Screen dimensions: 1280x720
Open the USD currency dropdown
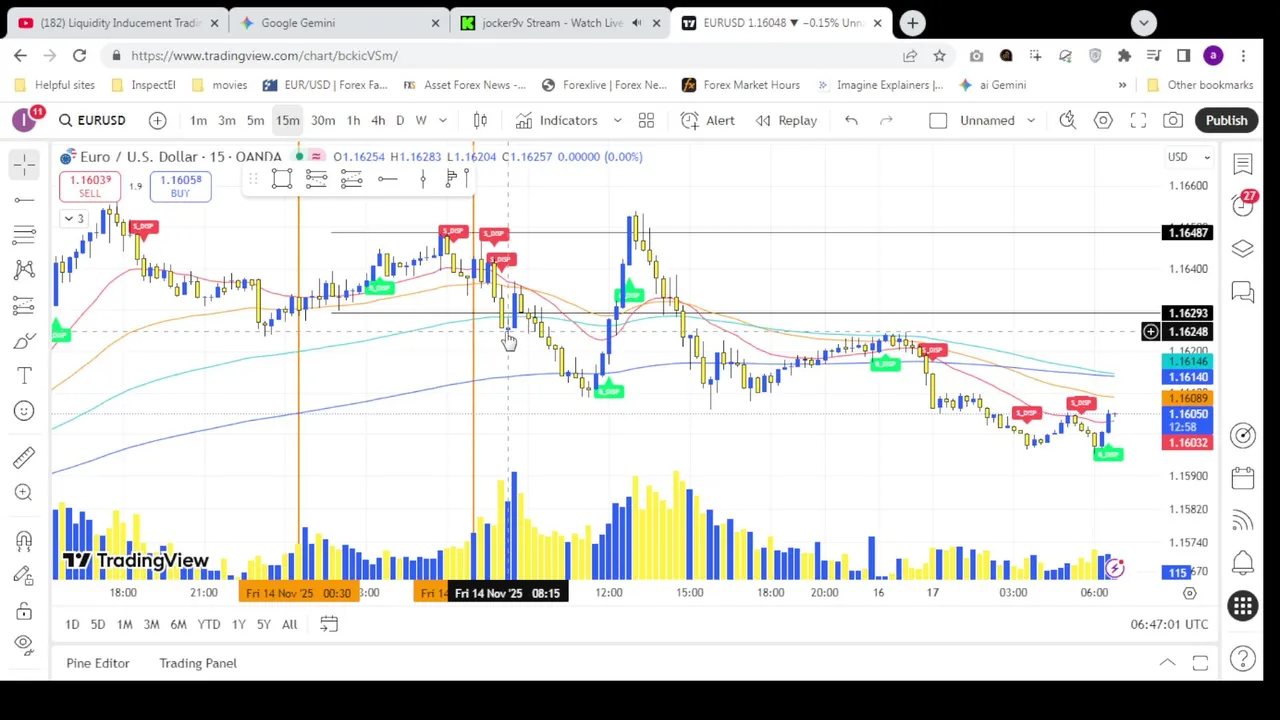(x=1189, y=157)
